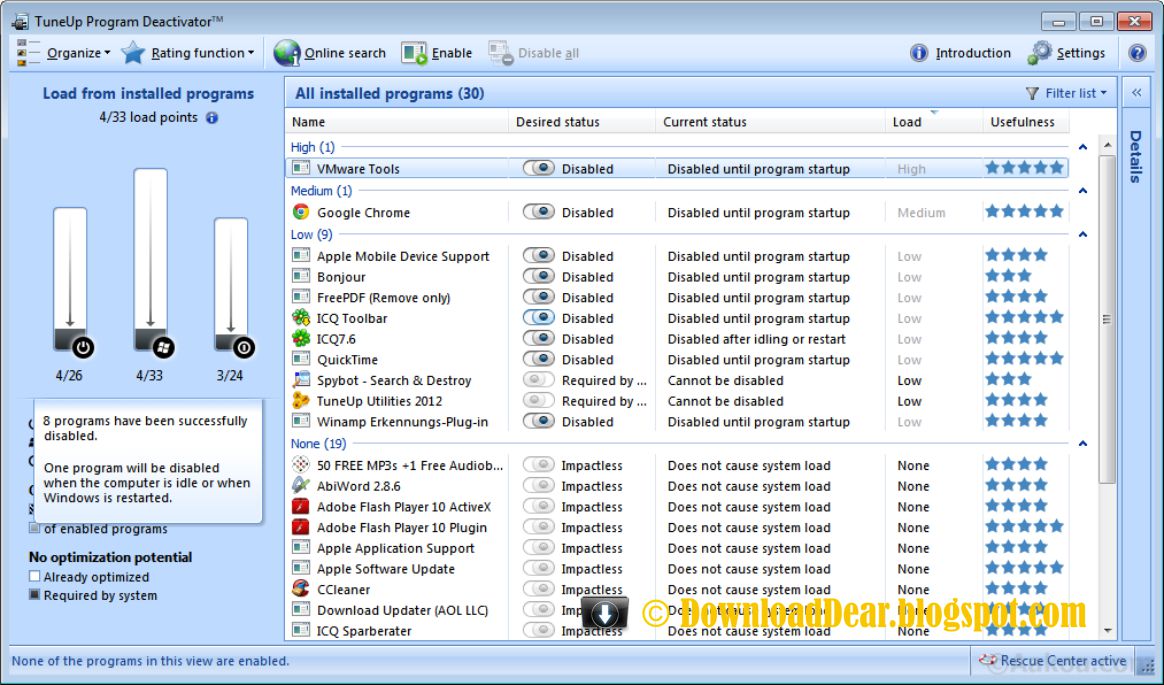Click the Adobe Flash Player 10 ActiveX icon

point(301,507)
